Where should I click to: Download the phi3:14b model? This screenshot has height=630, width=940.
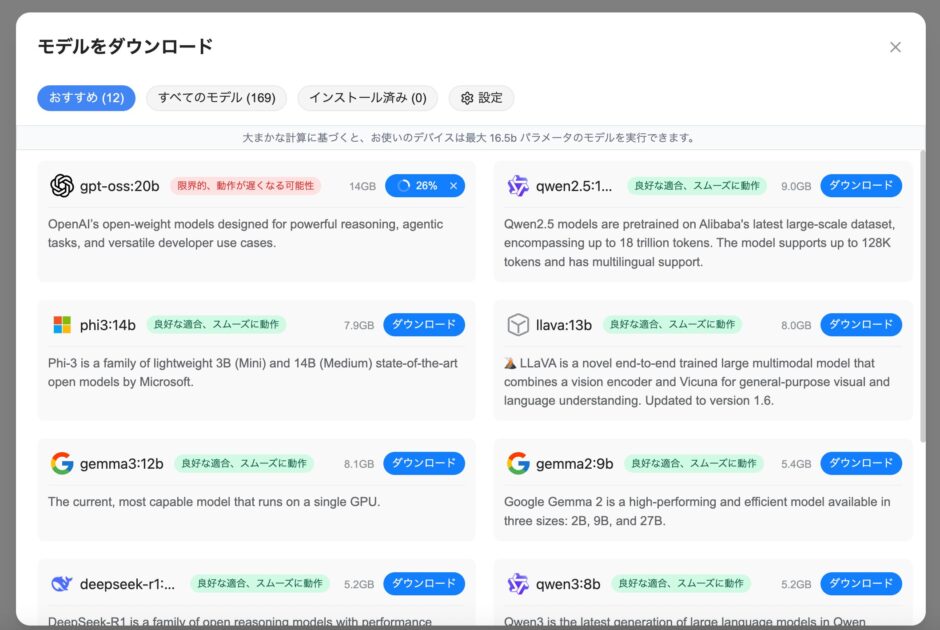(x=424, y=325)
